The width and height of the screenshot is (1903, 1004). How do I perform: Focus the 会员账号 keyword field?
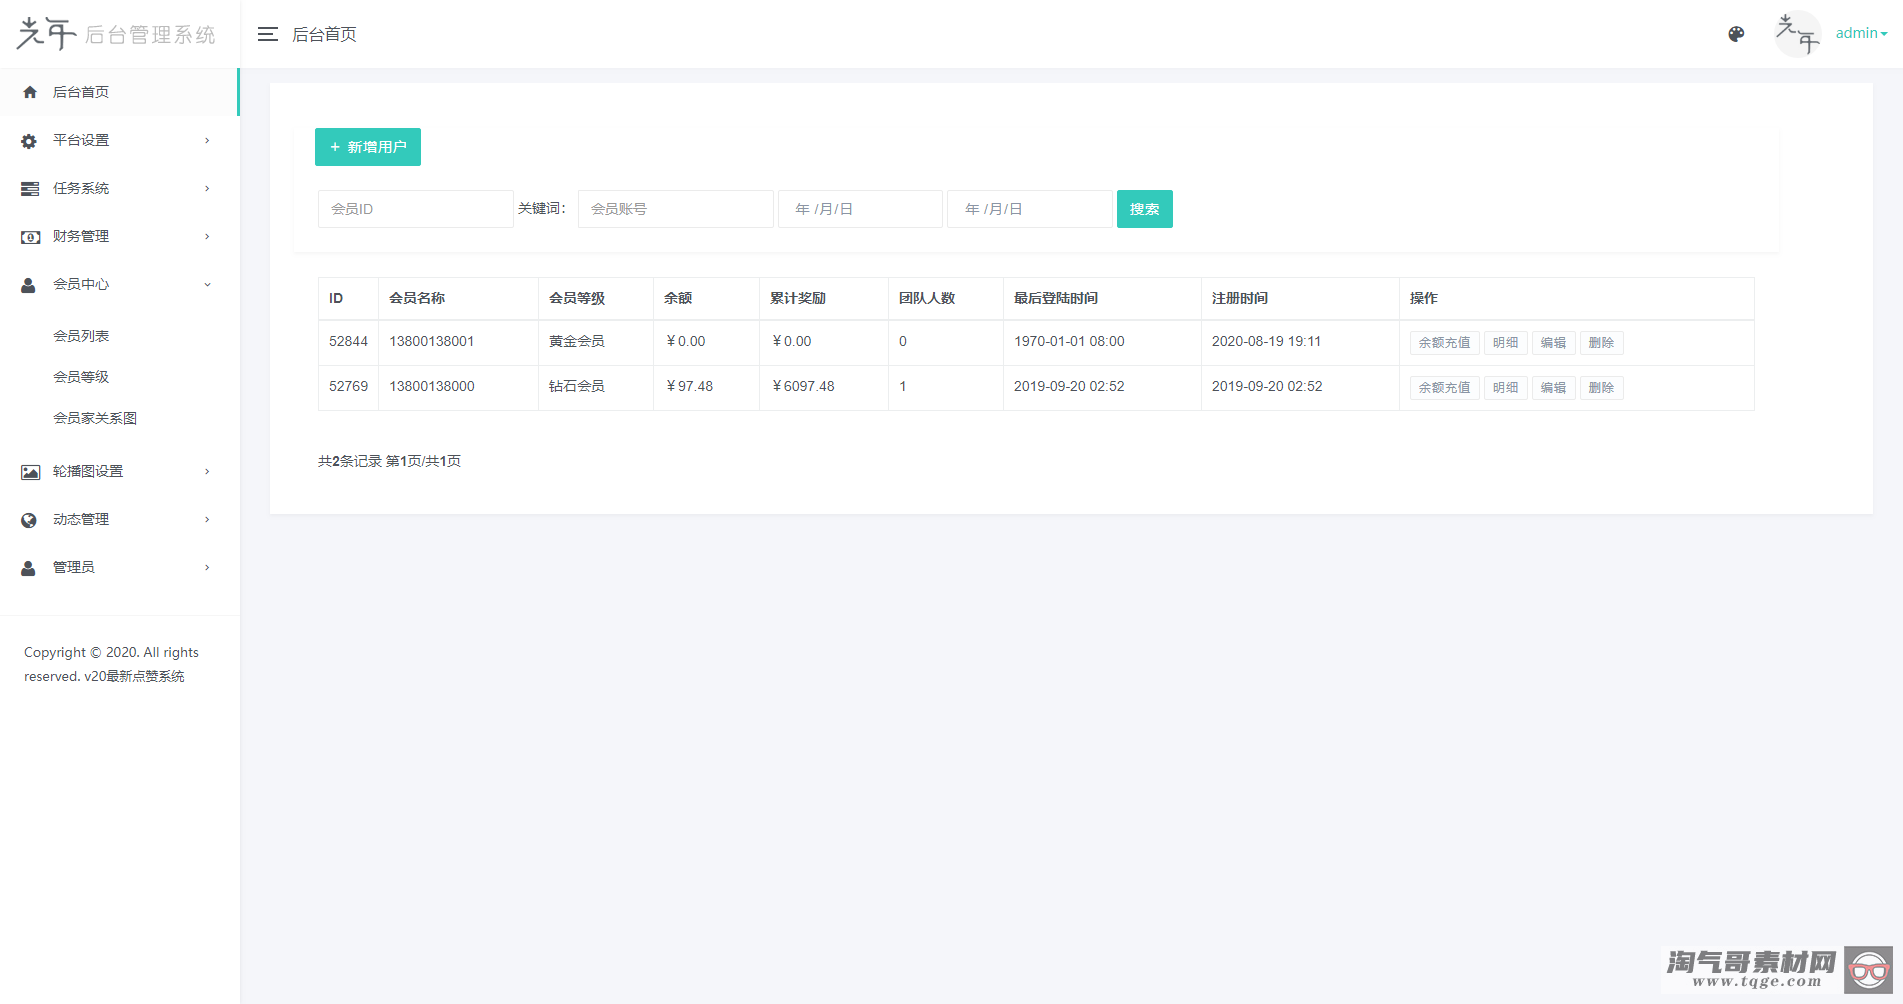(676, 209)
